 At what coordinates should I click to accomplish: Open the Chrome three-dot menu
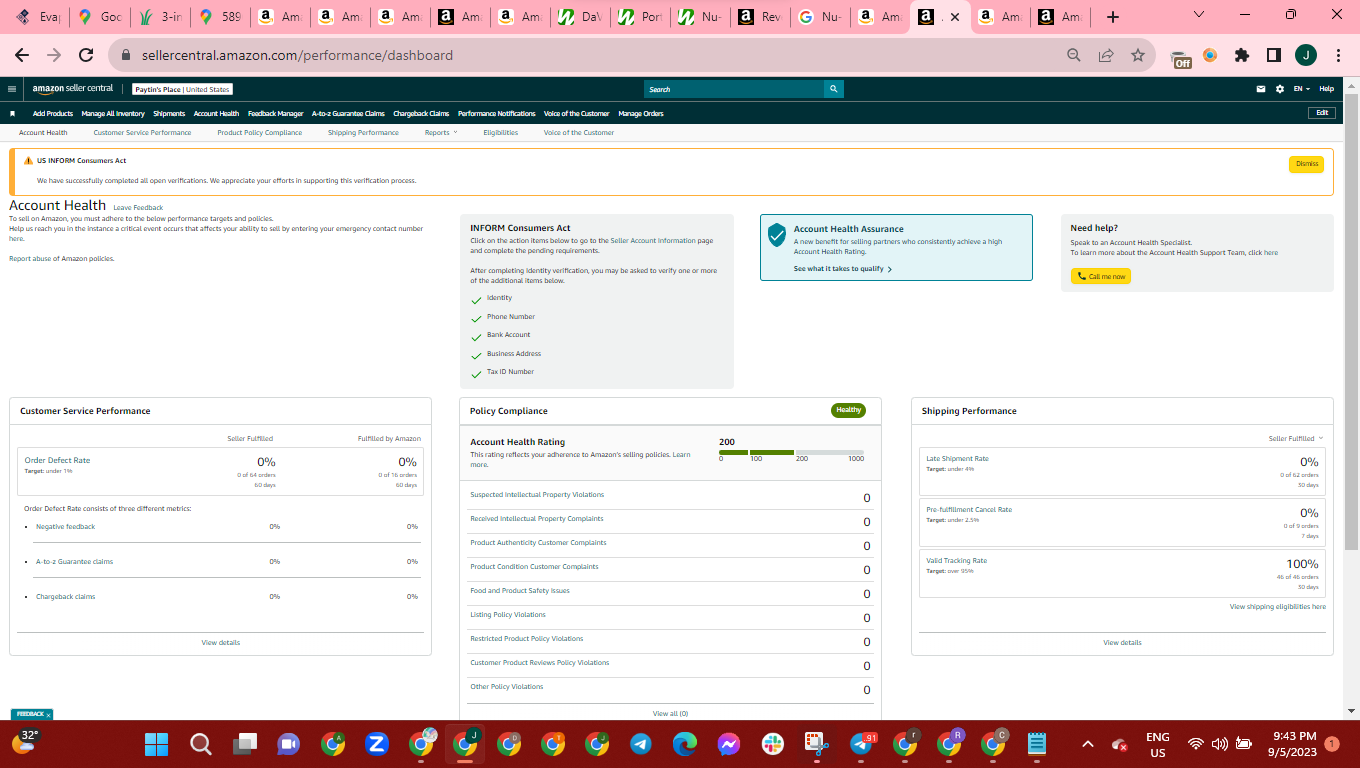(1338, 55)
